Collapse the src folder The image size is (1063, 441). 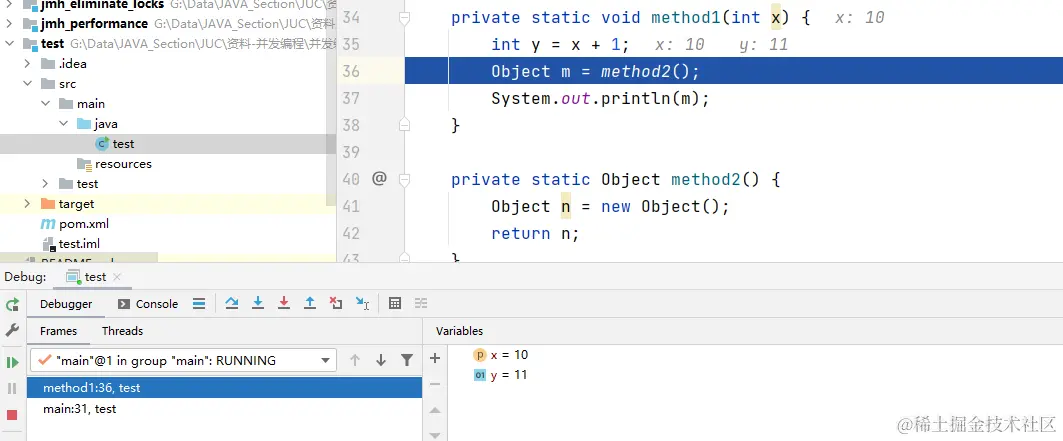click(x=27, y=84)
